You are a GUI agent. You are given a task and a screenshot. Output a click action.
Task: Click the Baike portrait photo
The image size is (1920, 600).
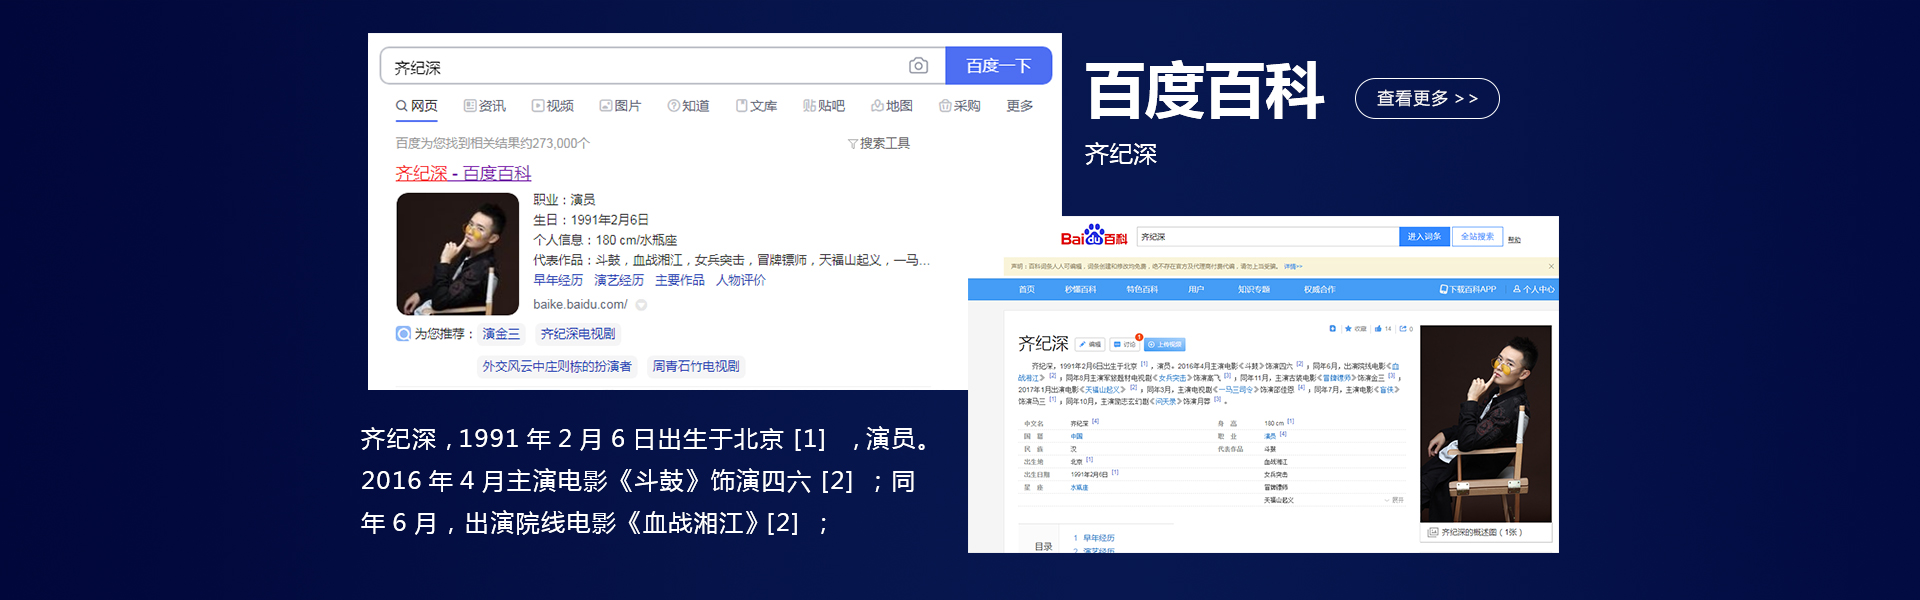click(x=1486, y=423)
